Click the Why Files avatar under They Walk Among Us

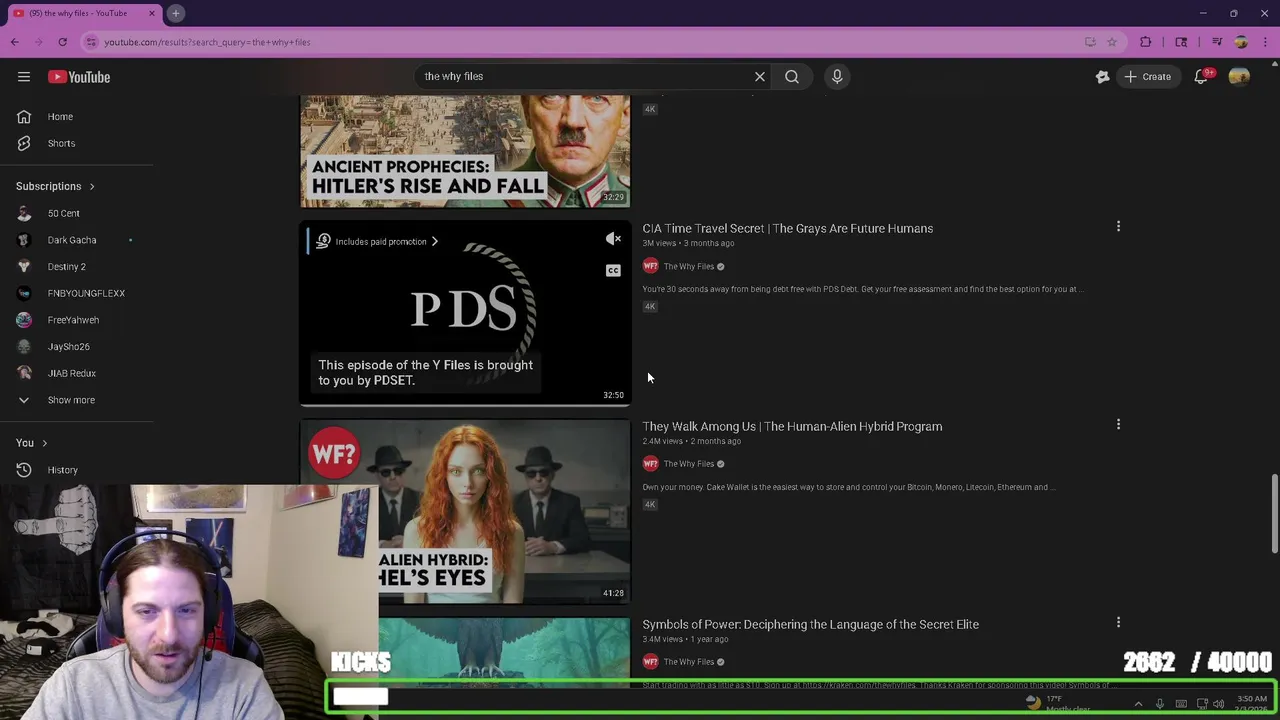[650, 464]
